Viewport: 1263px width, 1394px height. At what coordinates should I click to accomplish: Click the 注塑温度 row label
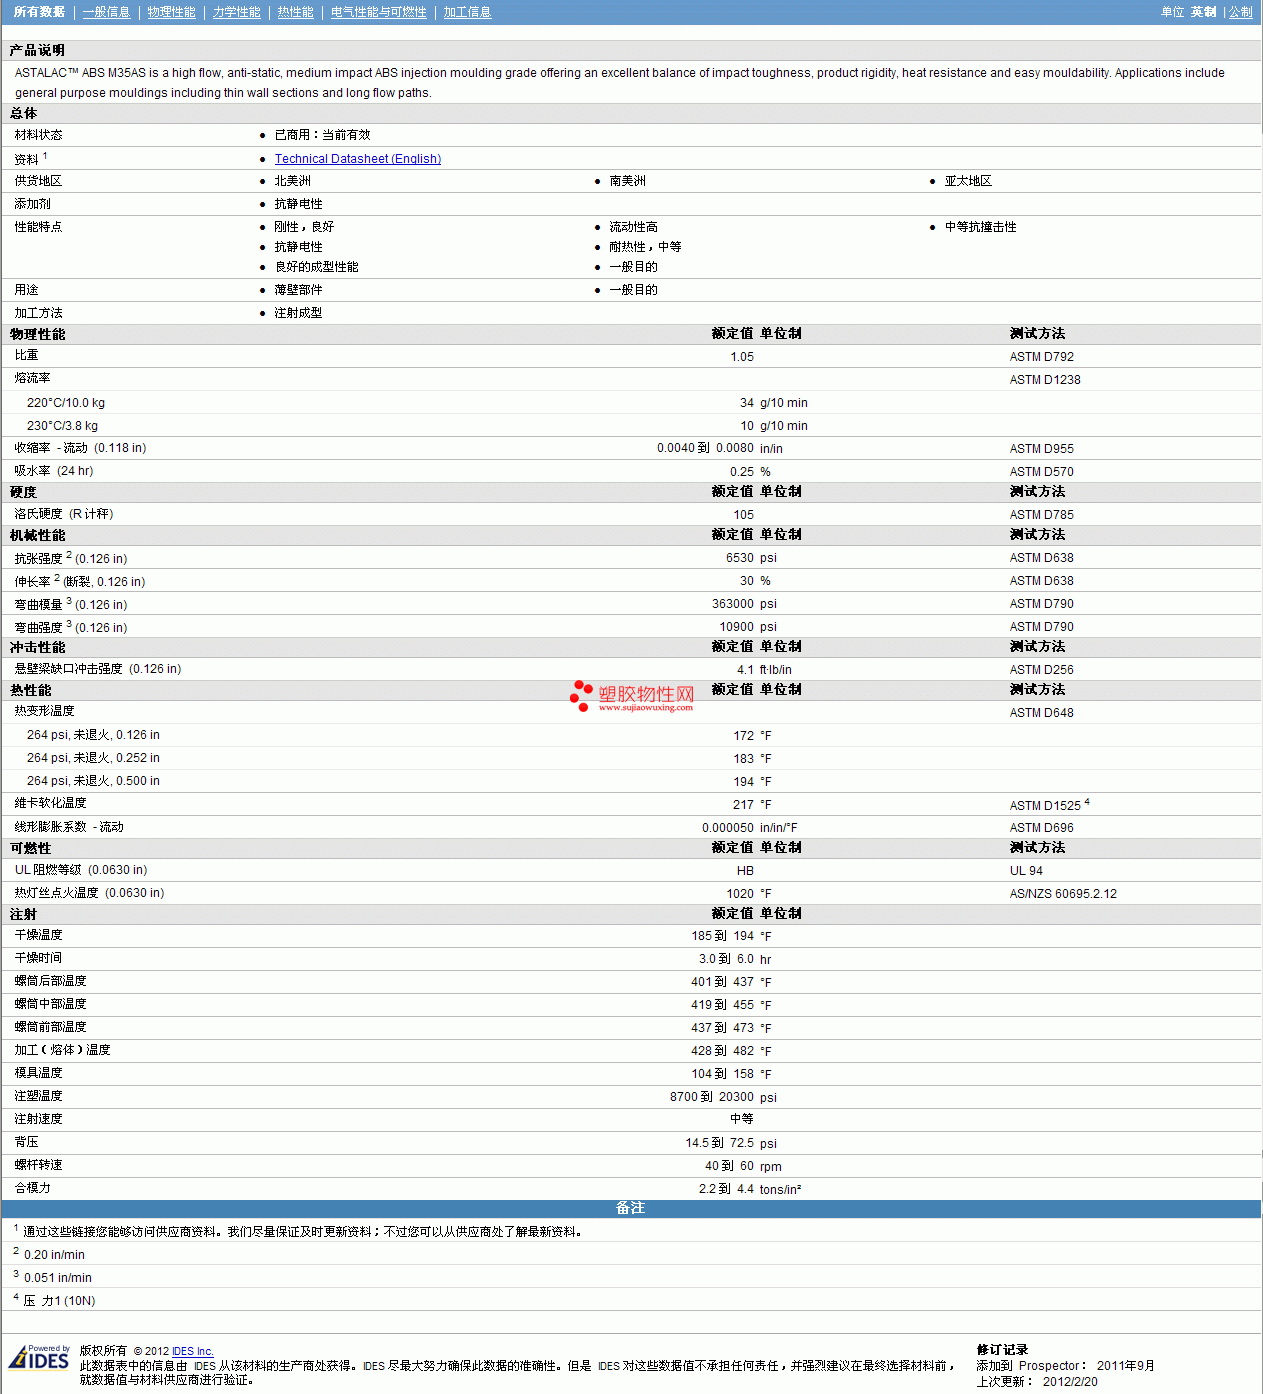(x=38, y=1096)
